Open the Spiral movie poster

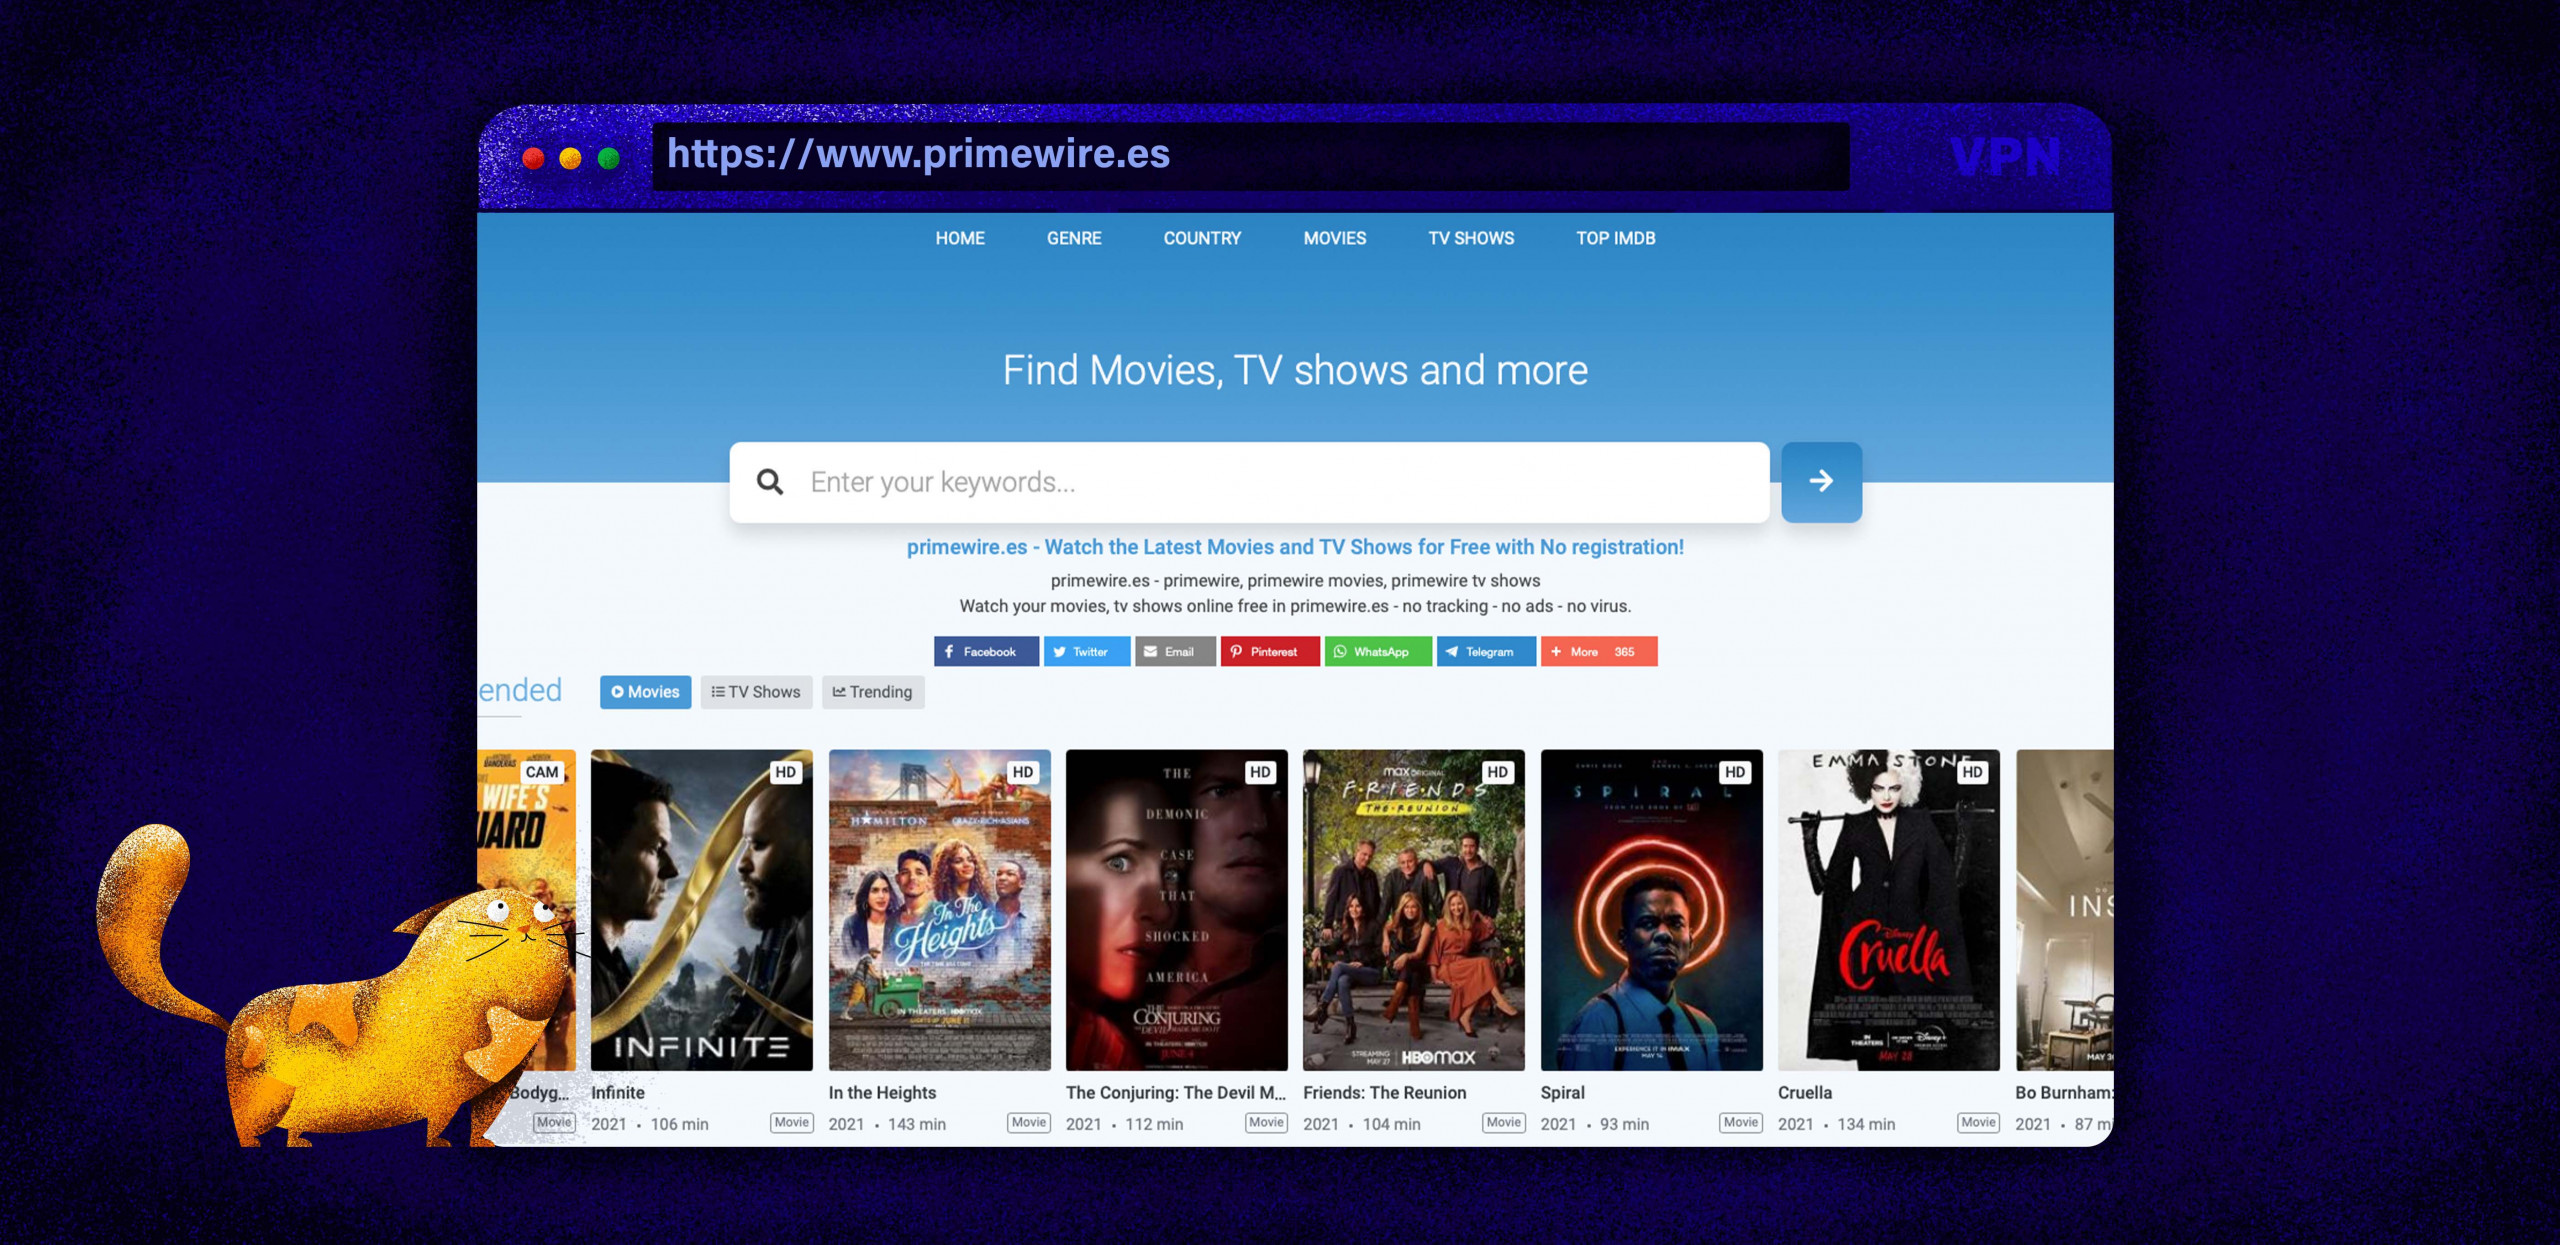(x=1651, y=910)
